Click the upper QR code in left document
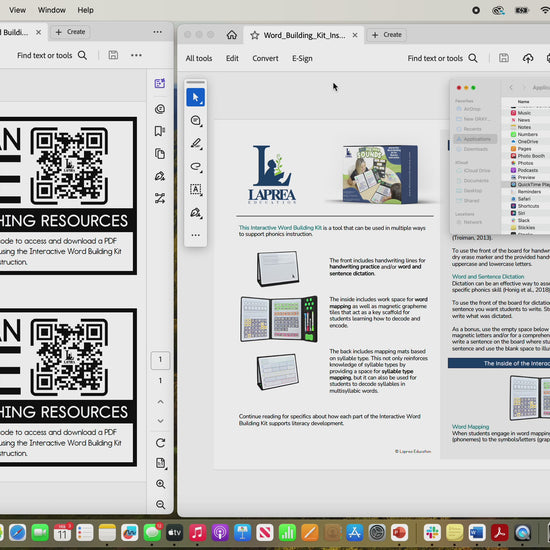The image size is (550, 550). pos(69,166)
